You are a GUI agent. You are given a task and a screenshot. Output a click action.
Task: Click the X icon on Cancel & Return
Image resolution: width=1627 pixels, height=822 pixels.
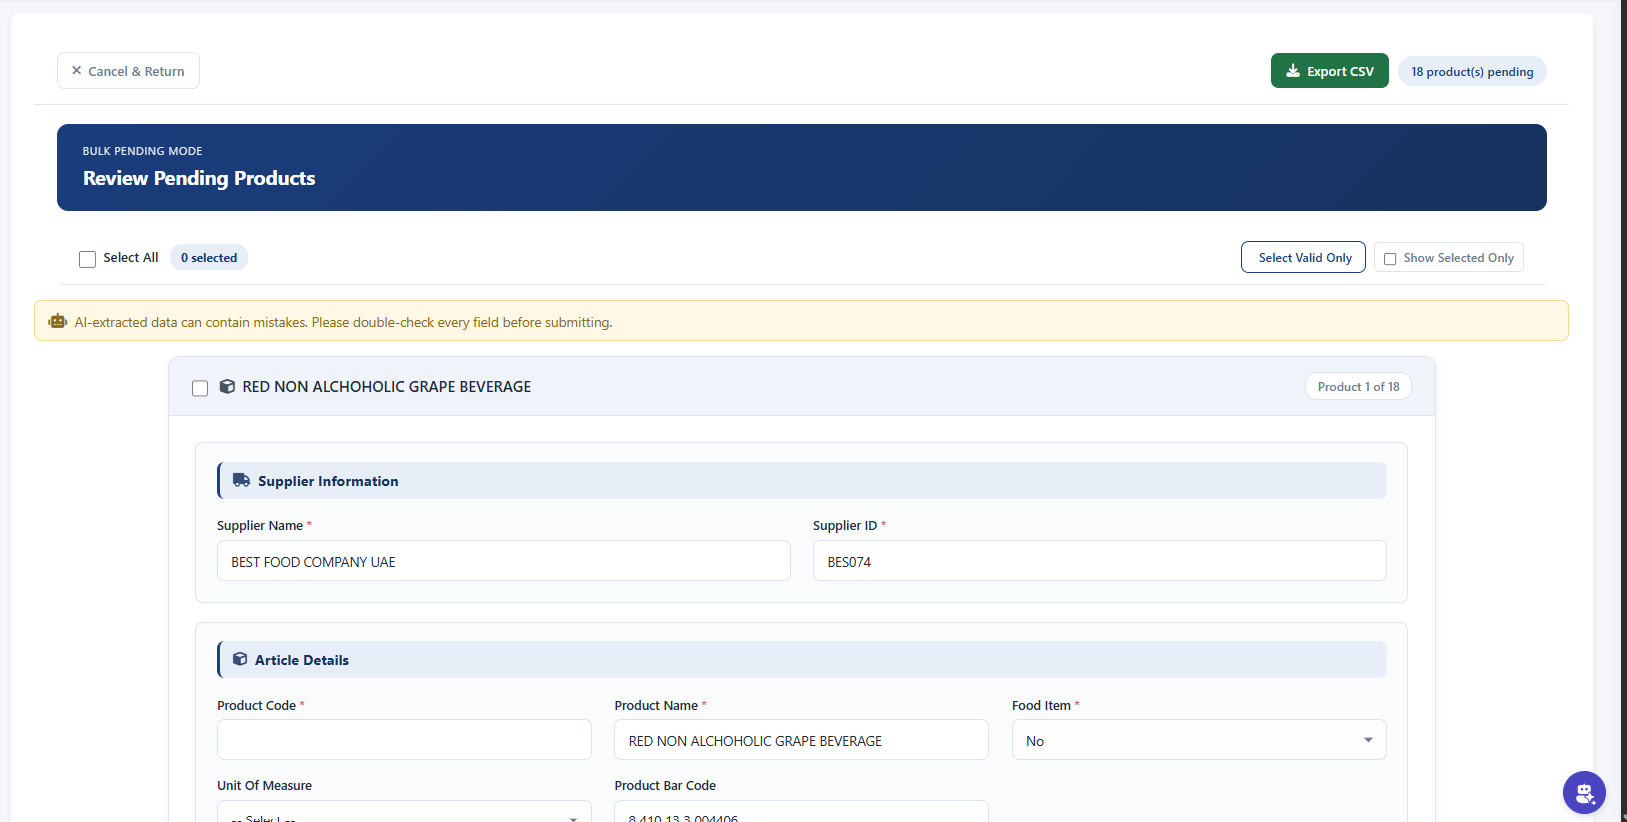[76, 71]
